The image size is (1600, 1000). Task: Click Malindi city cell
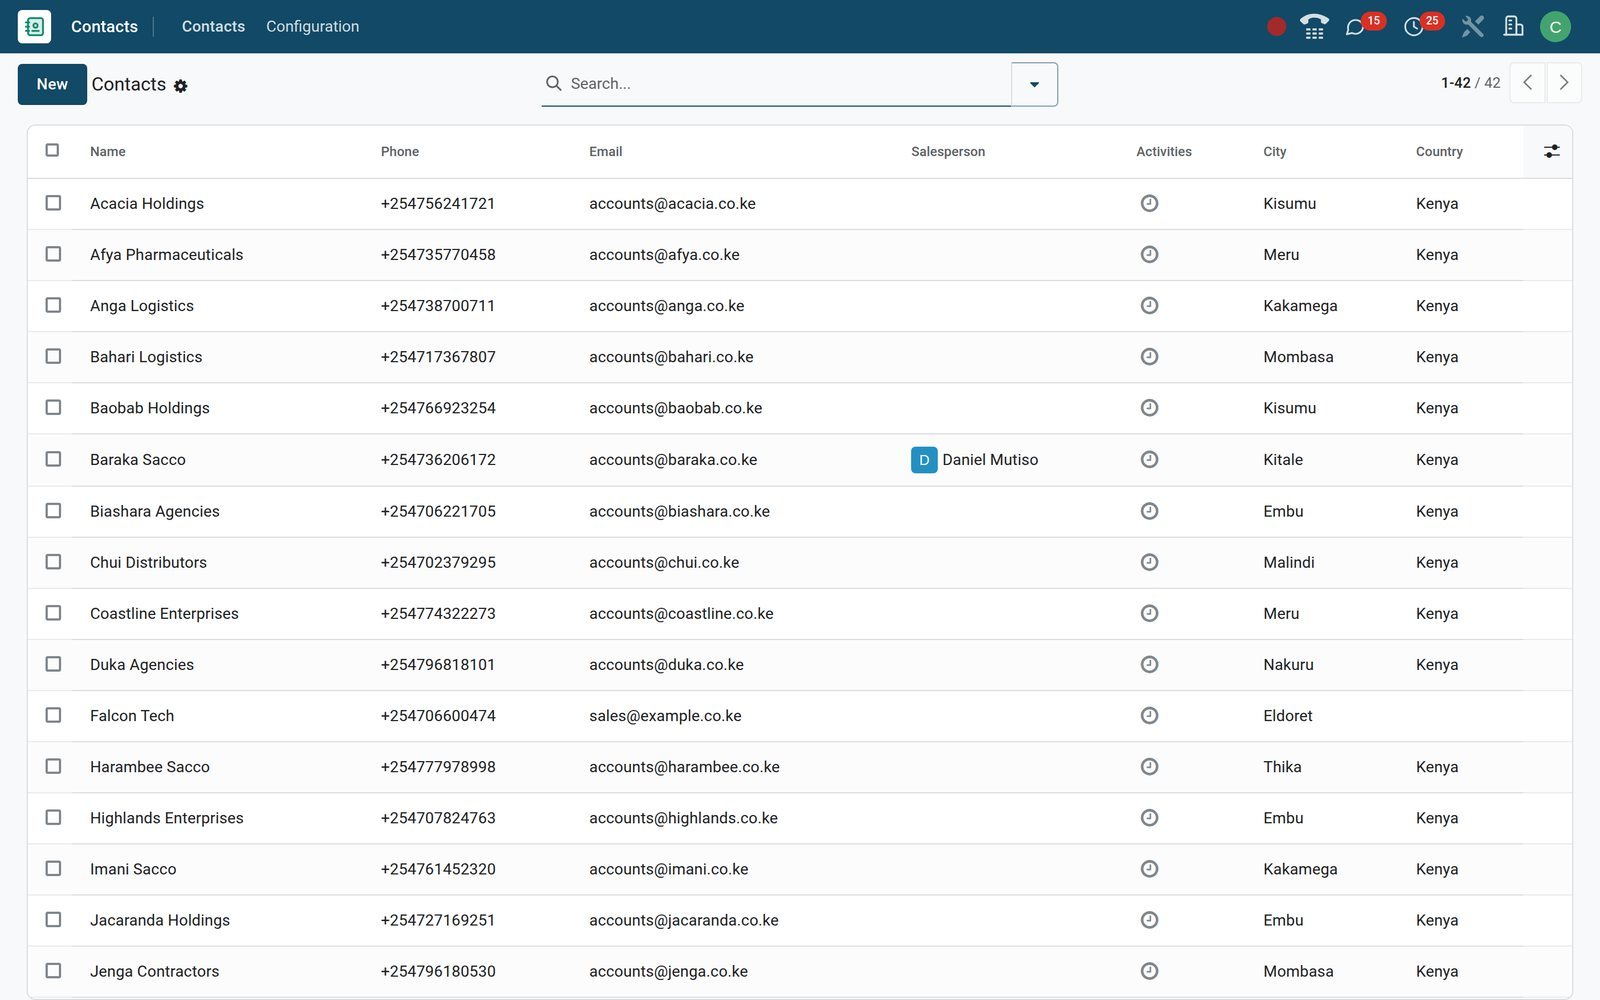pos(1289,562)
